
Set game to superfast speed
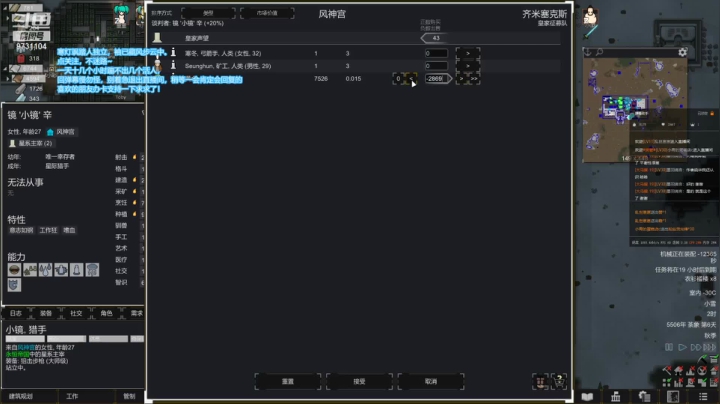tap(709, 347)
